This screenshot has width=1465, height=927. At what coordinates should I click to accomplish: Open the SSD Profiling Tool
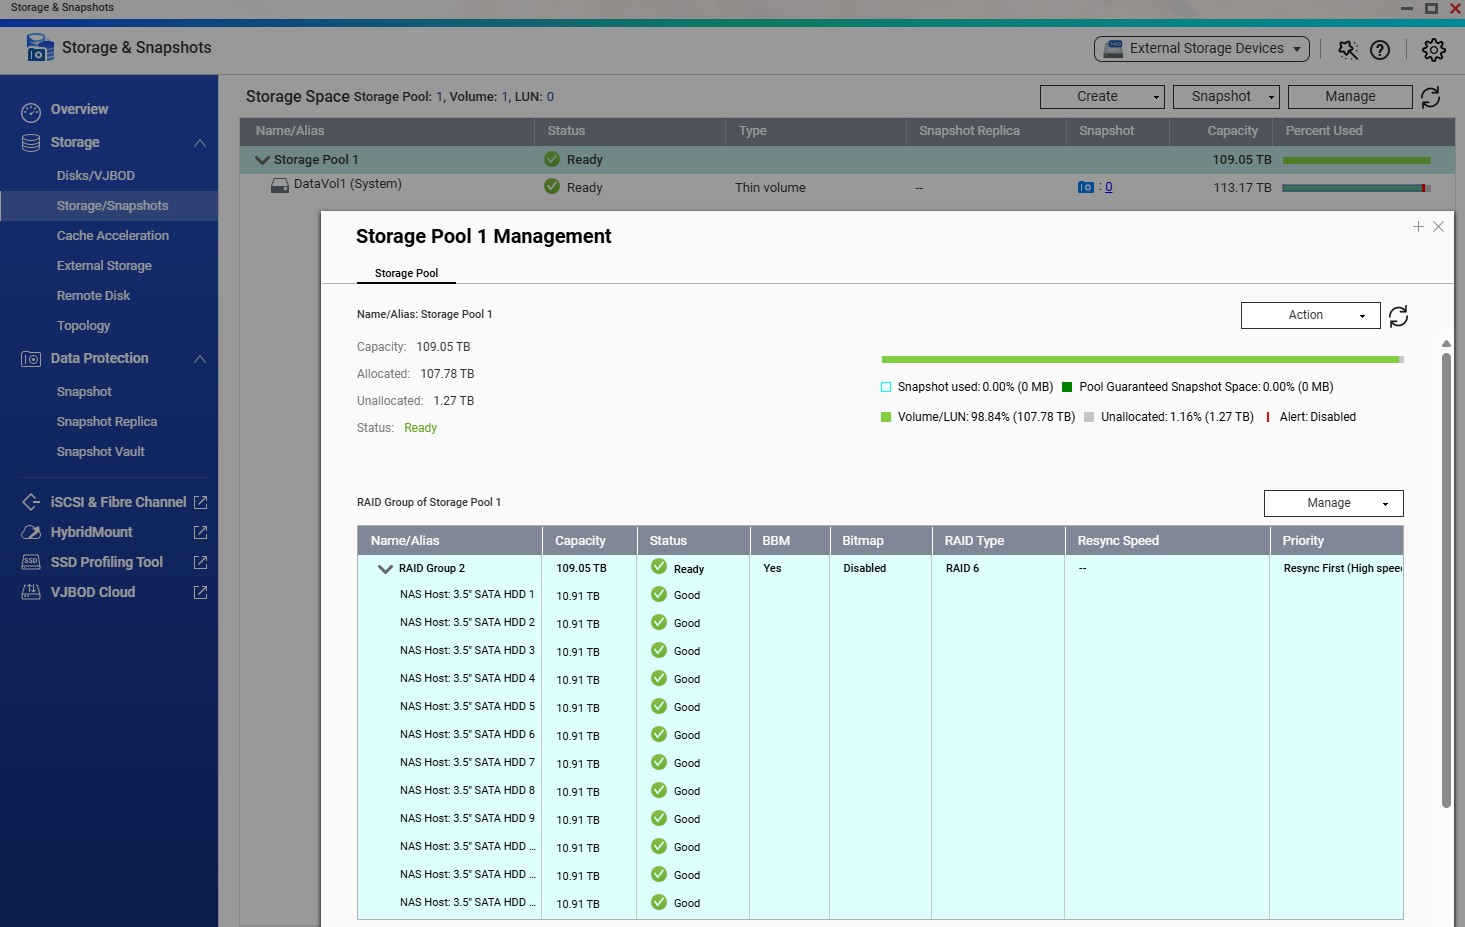coord(106,562)
